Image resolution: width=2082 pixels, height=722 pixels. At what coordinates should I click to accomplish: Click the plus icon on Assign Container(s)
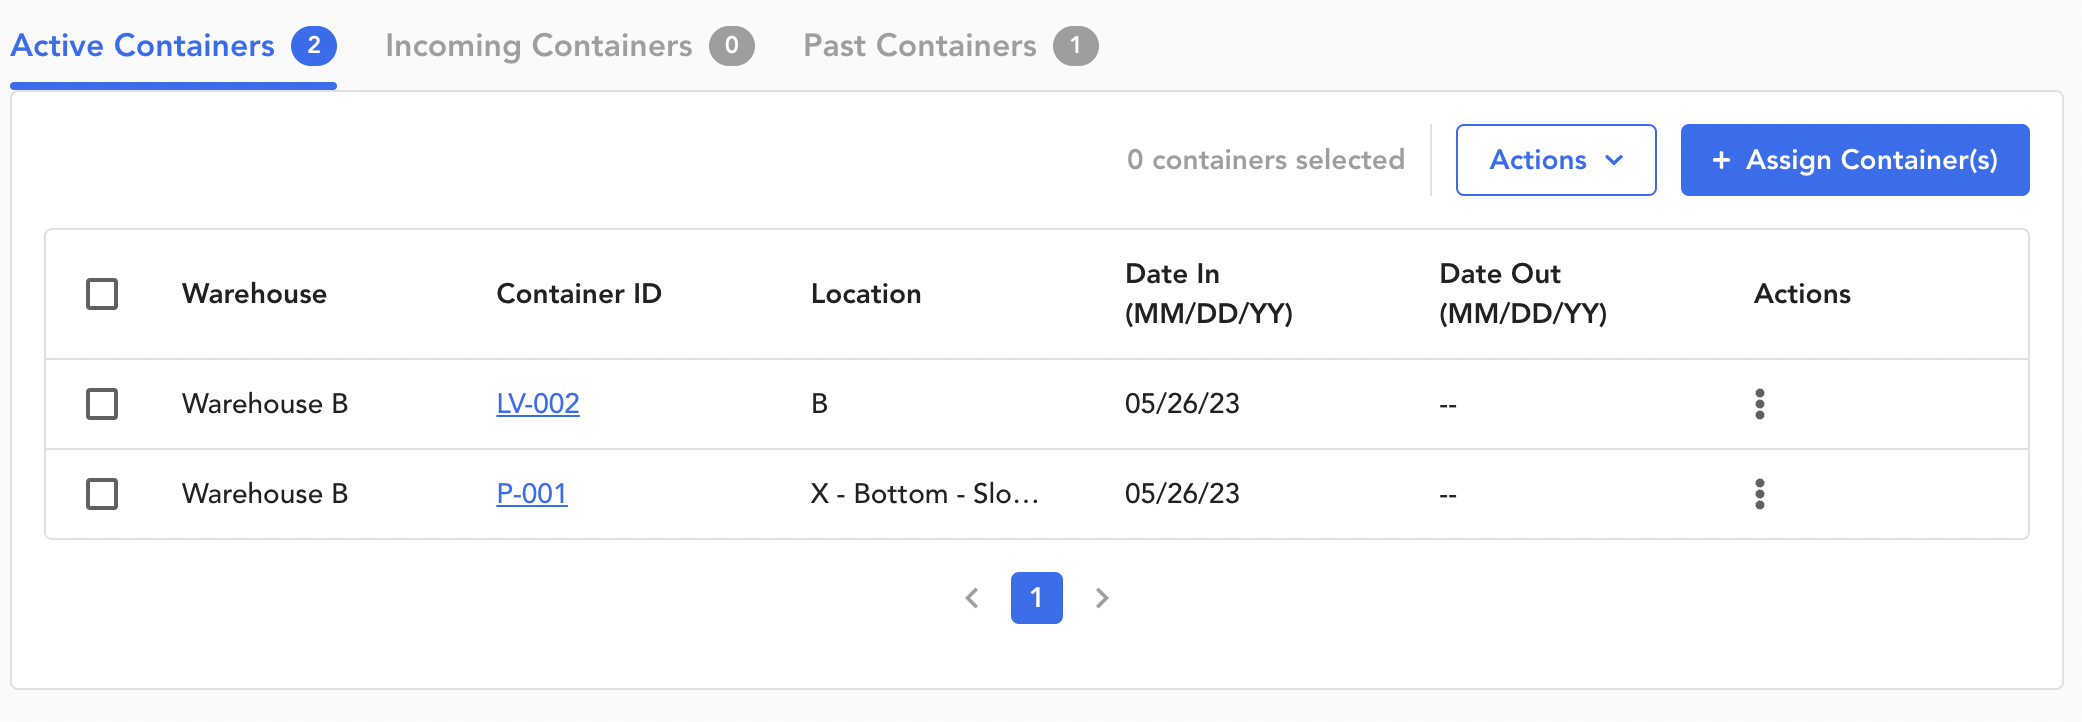click(x=1721, y=160)
